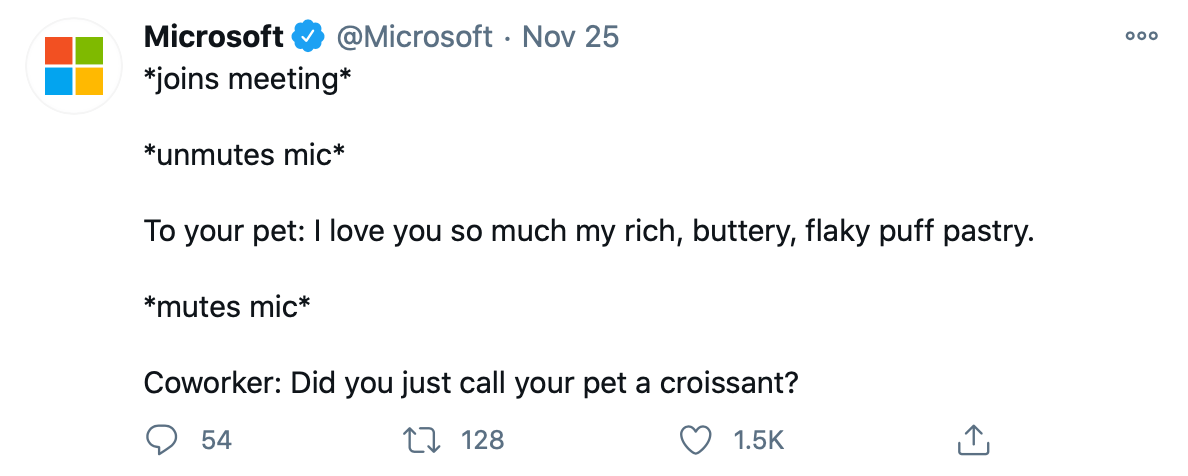Visit the @Microsoft handle
Image resolution: width=1188 pixels, height=476 pixels.
(x=415, y=37)
